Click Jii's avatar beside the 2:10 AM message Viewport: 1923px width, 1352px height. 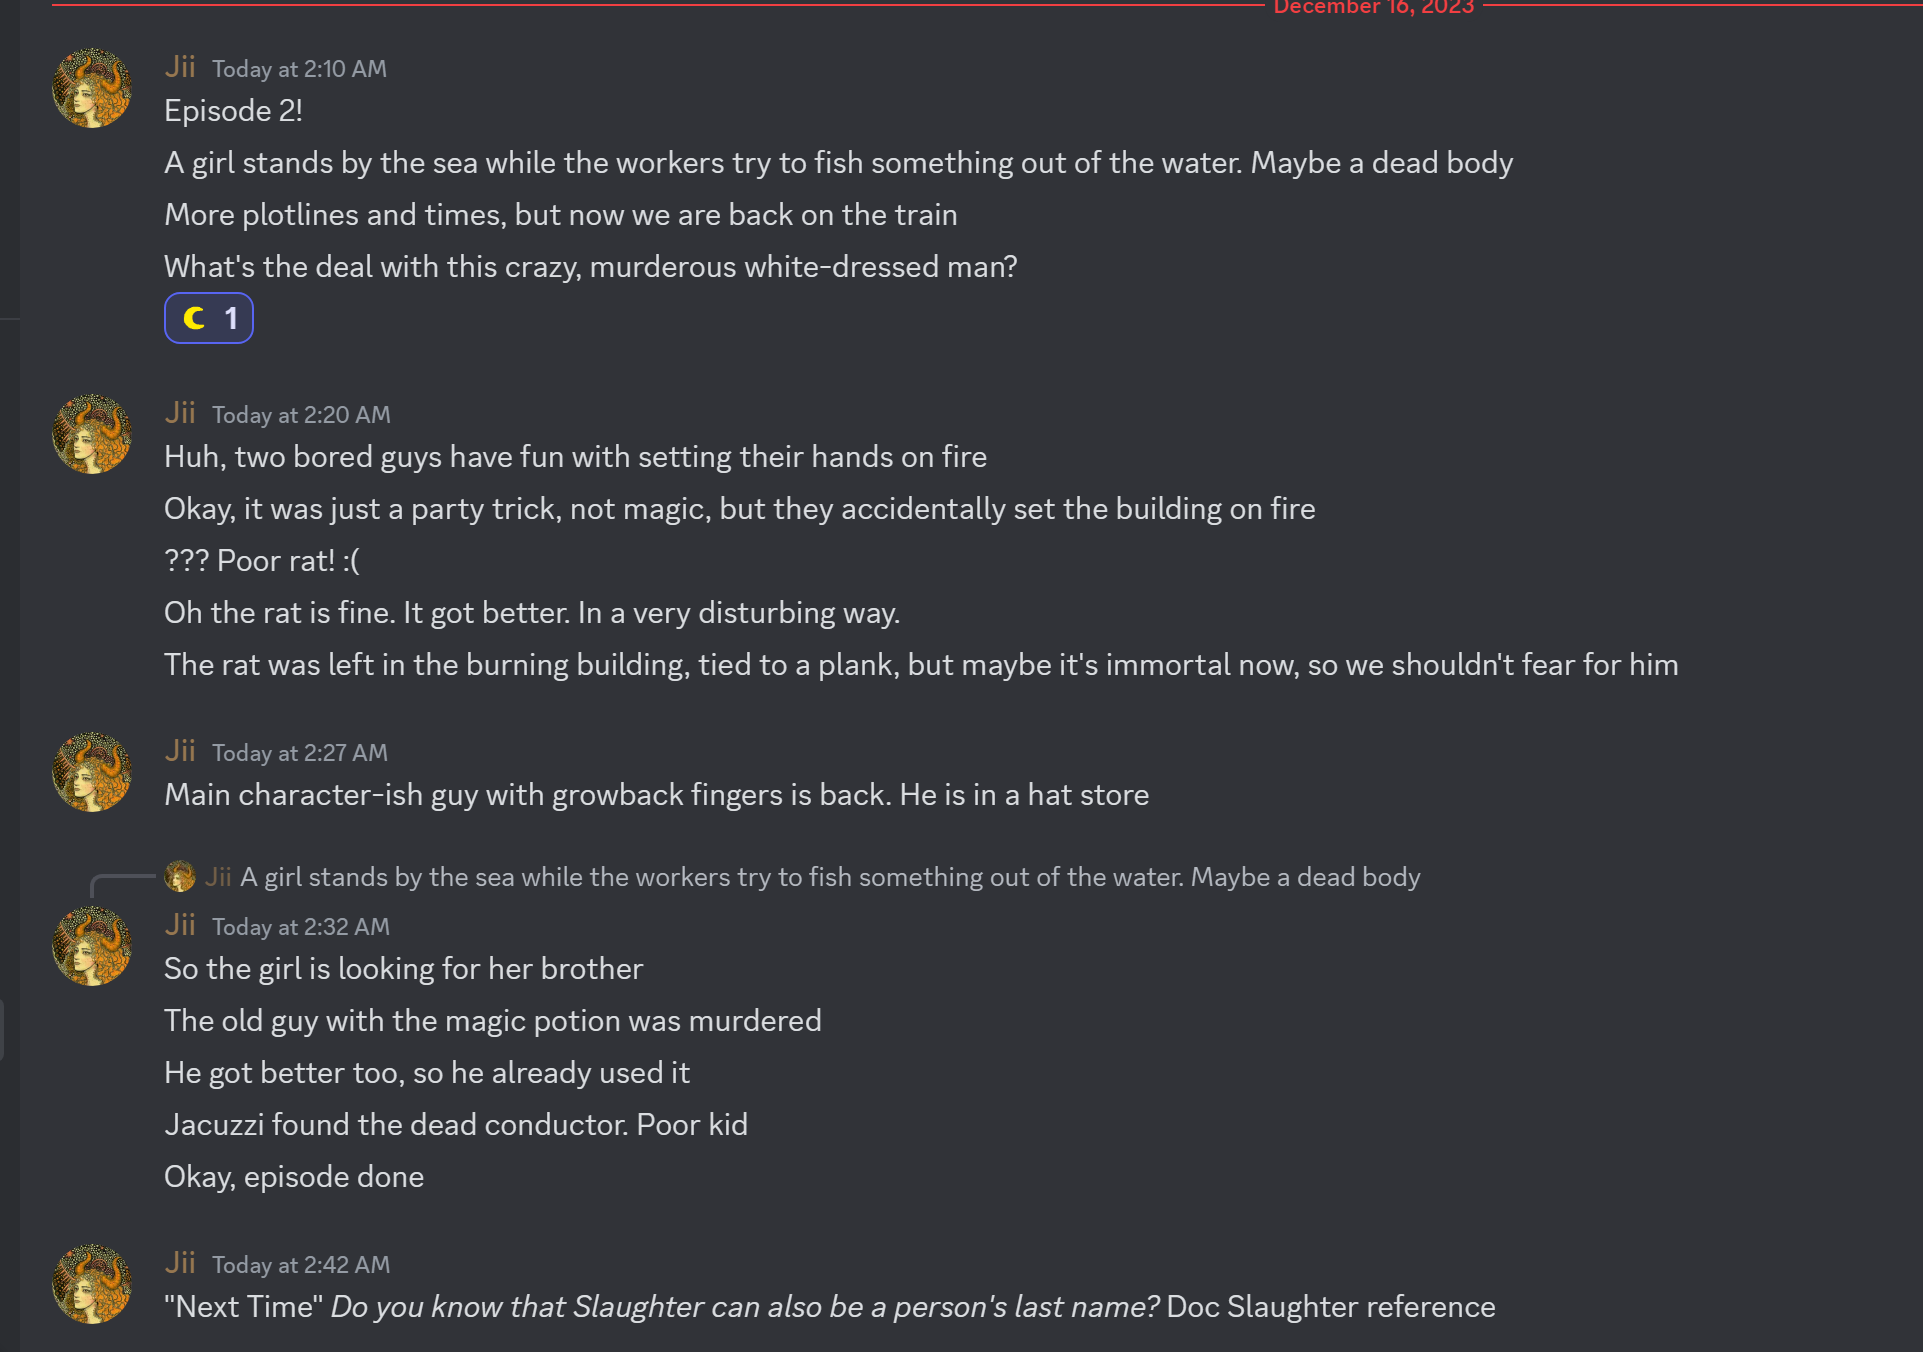(92, 88)
